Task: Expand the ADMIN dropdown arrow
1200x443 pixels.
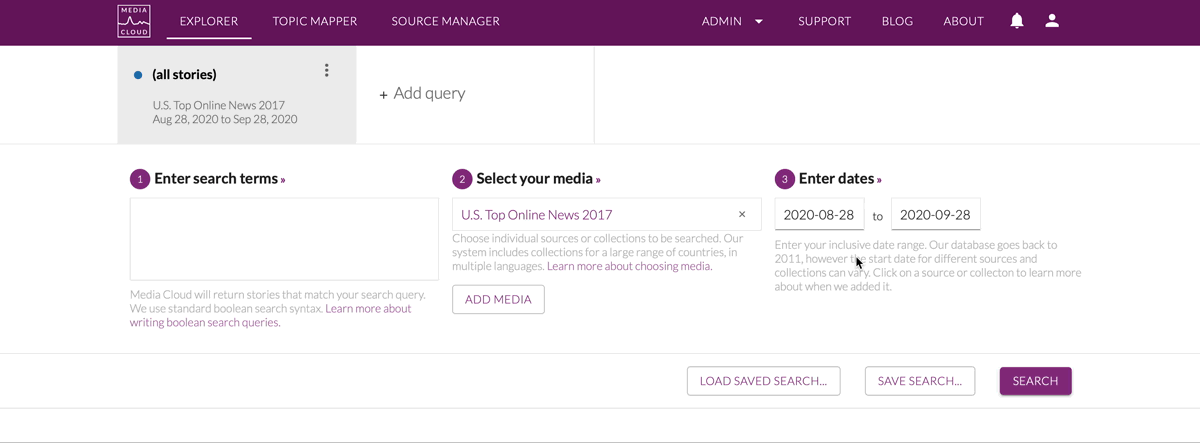Action: point(759,21)
